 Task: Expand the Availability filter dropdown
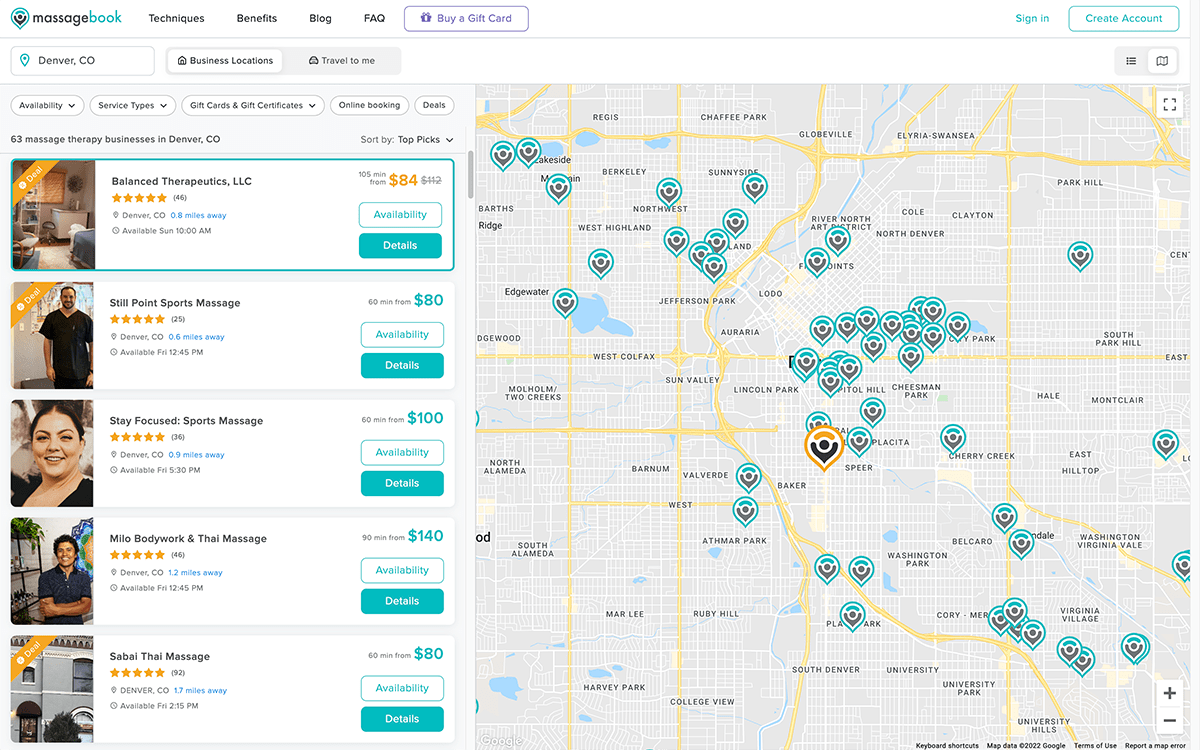pos(47,105)
